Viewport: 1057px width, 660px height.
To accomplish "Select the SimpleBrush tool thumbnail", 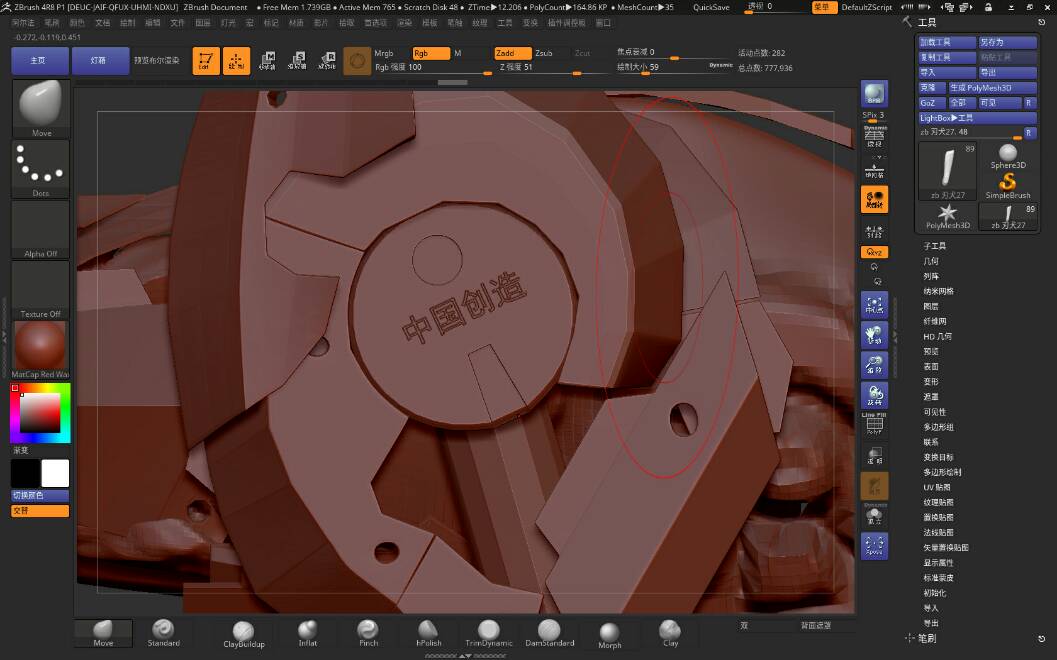I will pos(1008,186).
